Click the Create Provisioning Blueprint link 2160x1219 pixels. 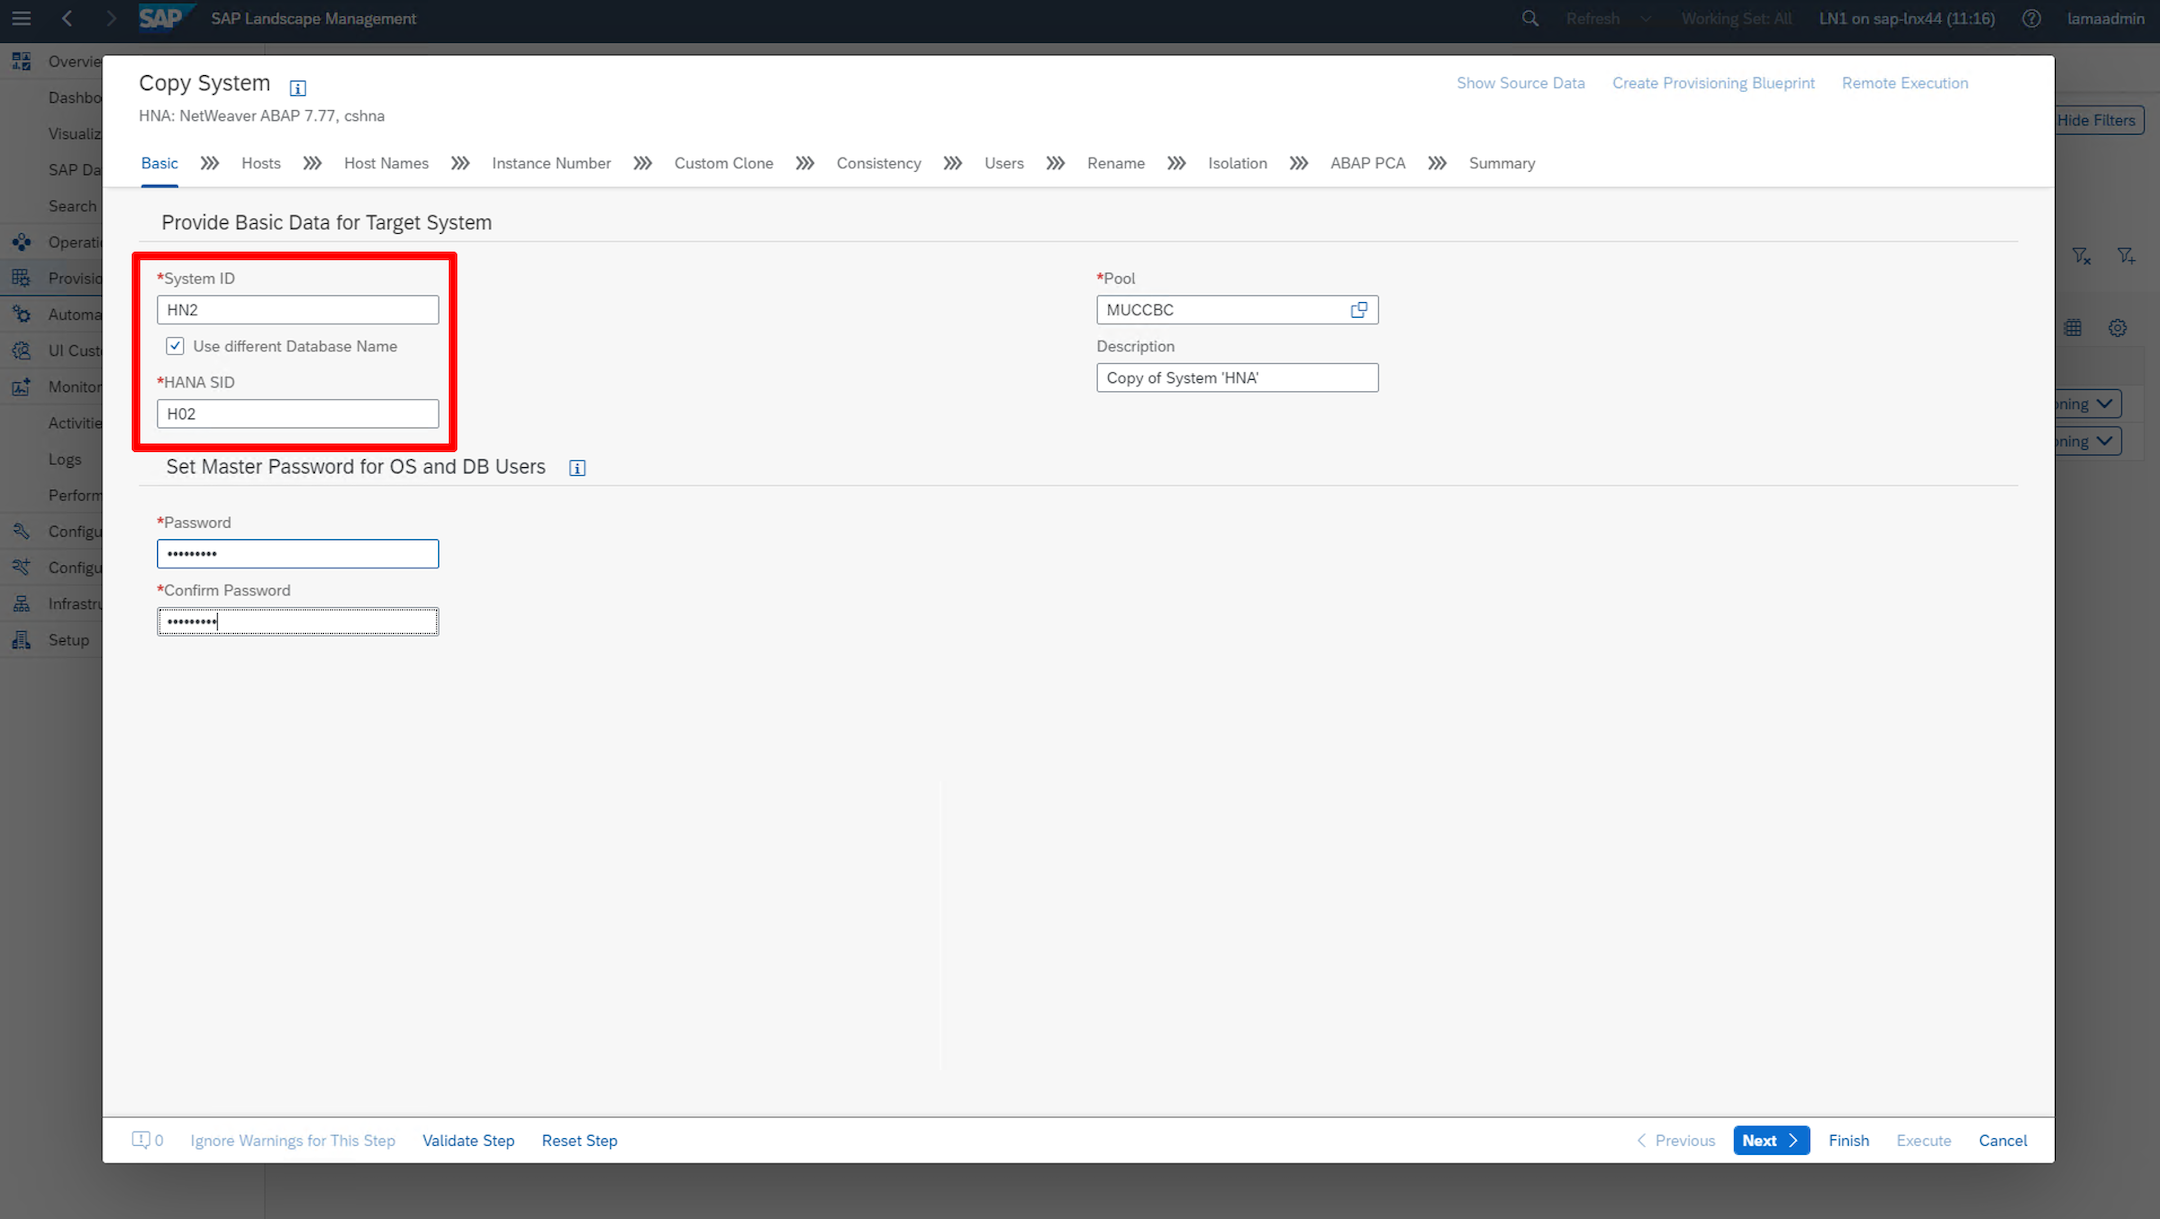[x=1713, y=83]
